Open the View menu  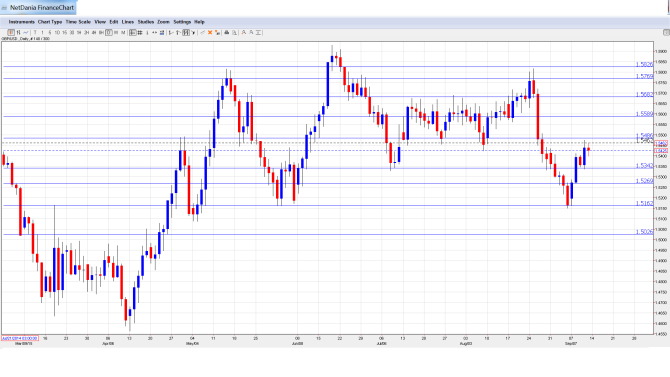click(x=100, y=22)
